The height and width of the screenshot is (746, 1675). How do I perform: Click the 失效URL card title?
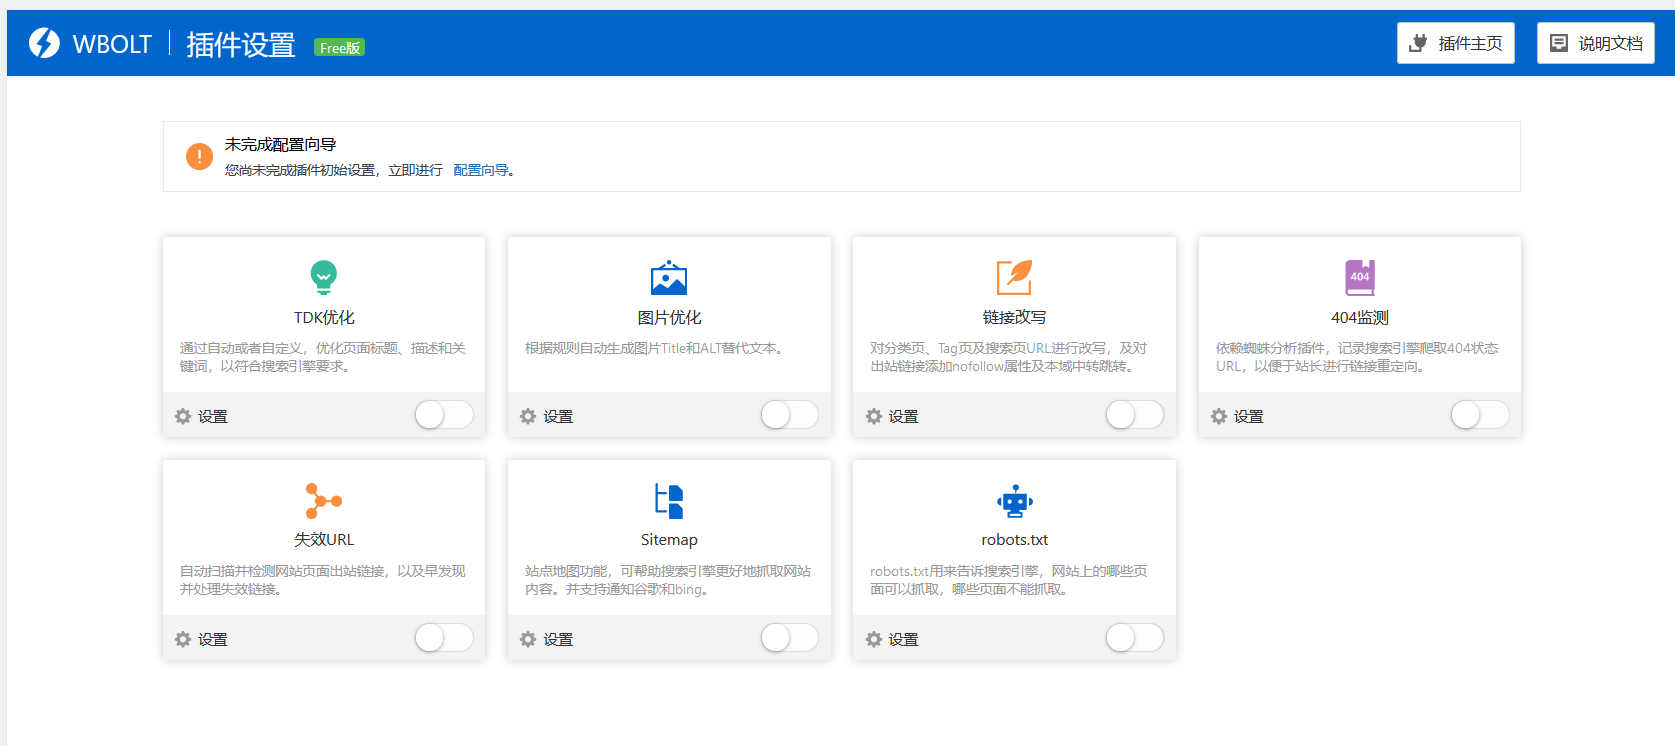point(324,539)
